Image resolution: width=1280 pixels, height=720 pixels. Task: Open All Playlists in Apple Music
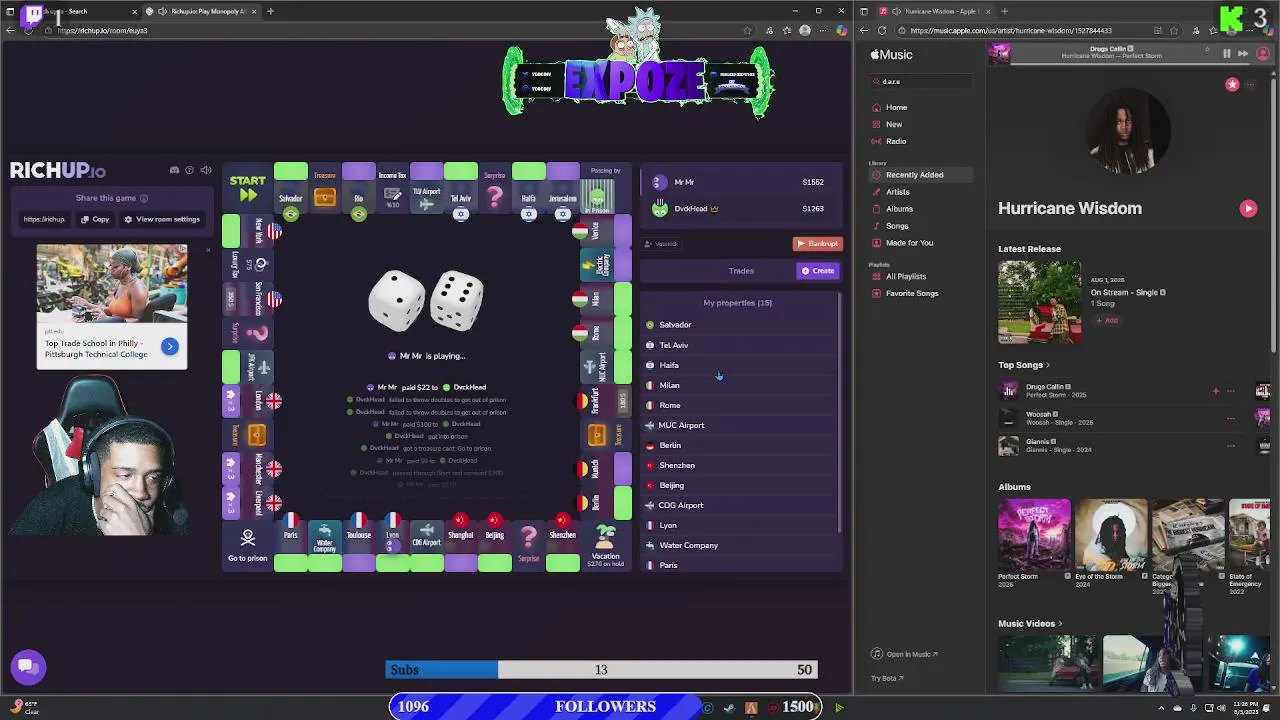[x=906, y=276]
